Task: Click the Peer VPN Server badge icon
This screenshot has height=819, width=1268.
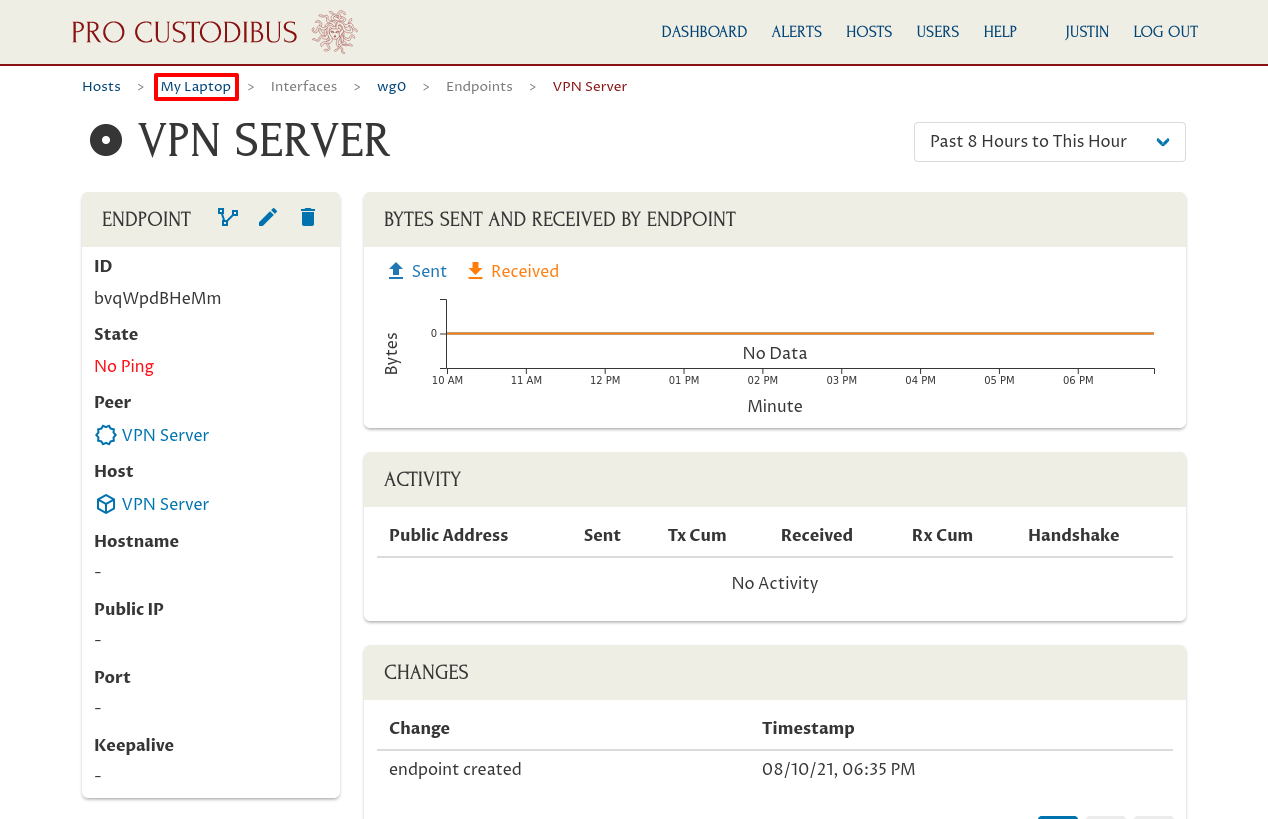Action: (105, 435)
